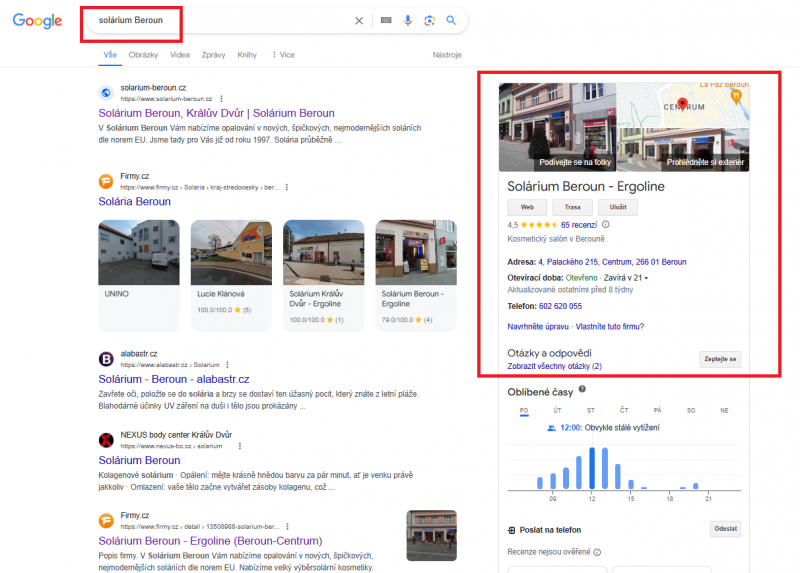Switch to the Zprávy tab
The width and height of the screenshot is (800, 573).
click(213, 55)
